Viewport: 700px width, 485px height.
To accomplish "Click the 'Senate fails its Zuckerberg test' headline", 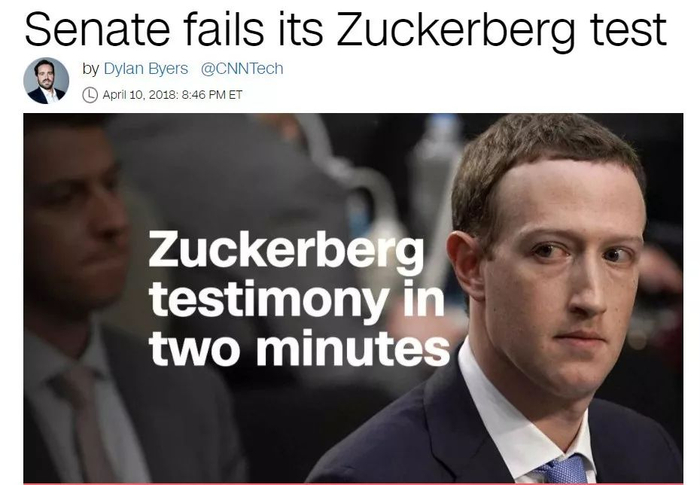I will coord(346,29).
